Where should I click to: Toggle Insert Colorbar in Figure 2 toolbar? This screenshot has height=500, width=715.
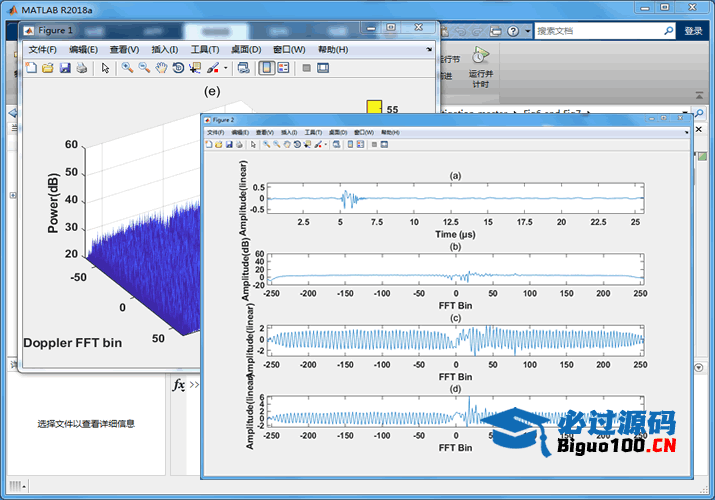(x=350, y=144)
